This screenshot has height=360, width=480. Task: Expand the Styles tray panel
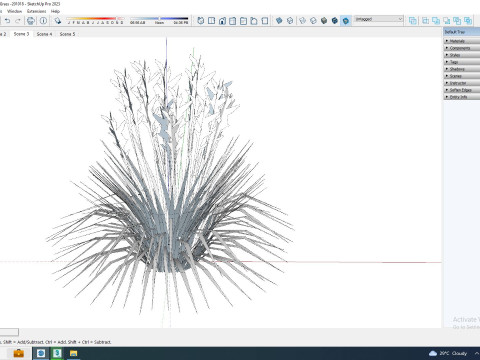(x=462, y=55)
